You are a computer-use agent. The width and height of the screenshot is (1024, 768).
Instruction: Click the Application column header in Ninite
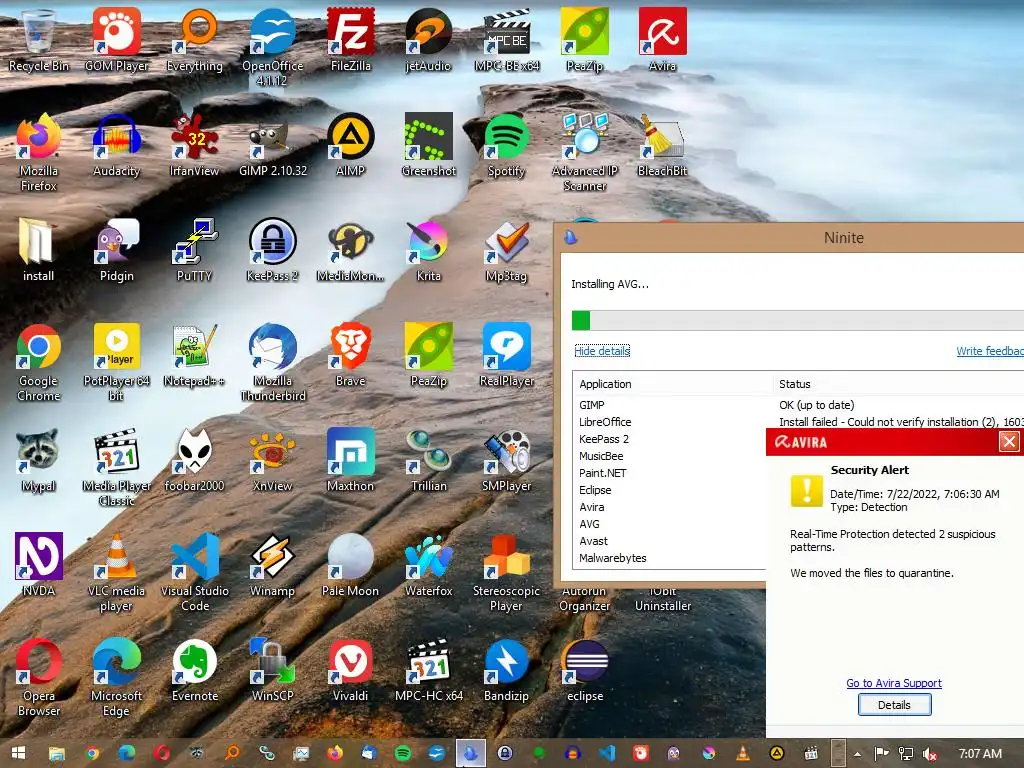pos(673,384)
